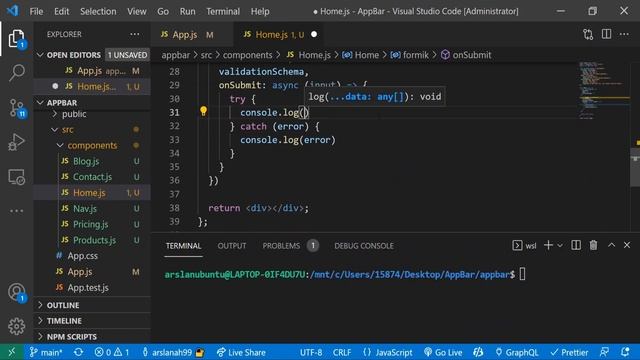Click the editor vertical scrollbar
The image size is (640, 360).
(x=635, y=167)
